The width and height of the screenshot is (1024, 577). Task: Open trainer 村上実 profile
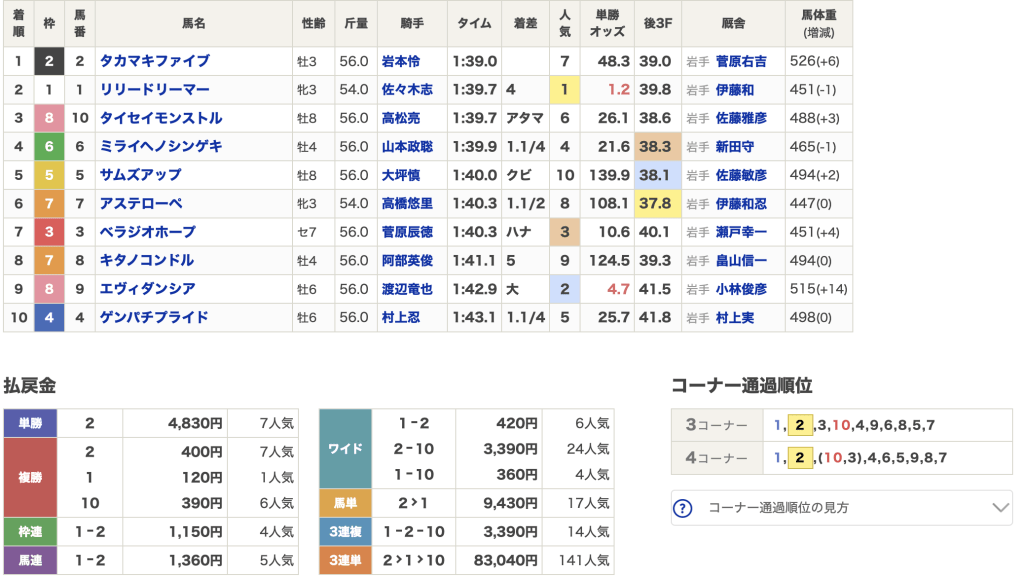pos(735,317)
